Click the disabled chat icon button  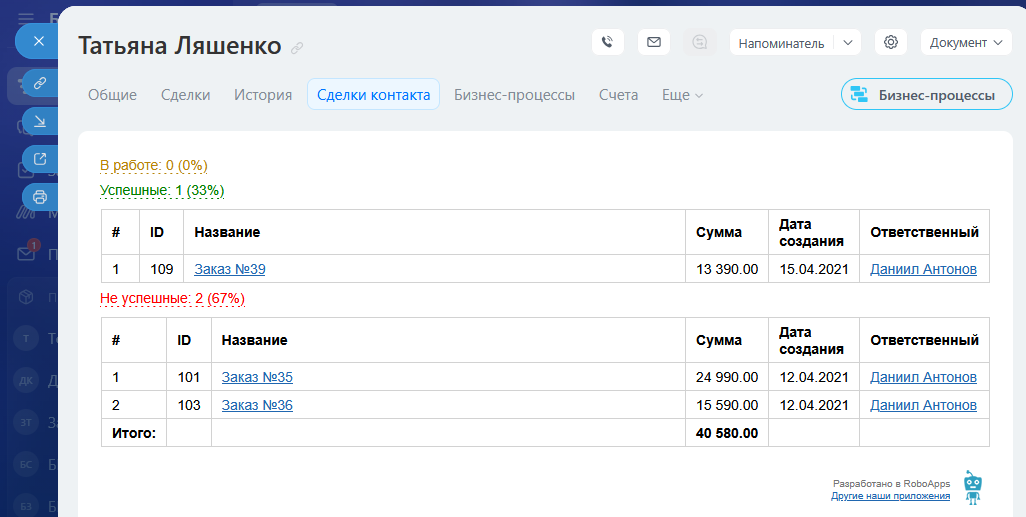[x=699, y=43]
